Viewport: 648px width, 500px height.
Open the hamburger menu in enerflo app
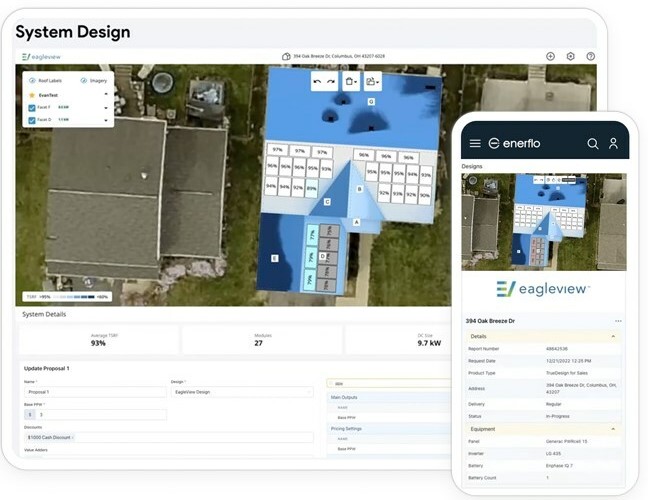click(475, 143)
